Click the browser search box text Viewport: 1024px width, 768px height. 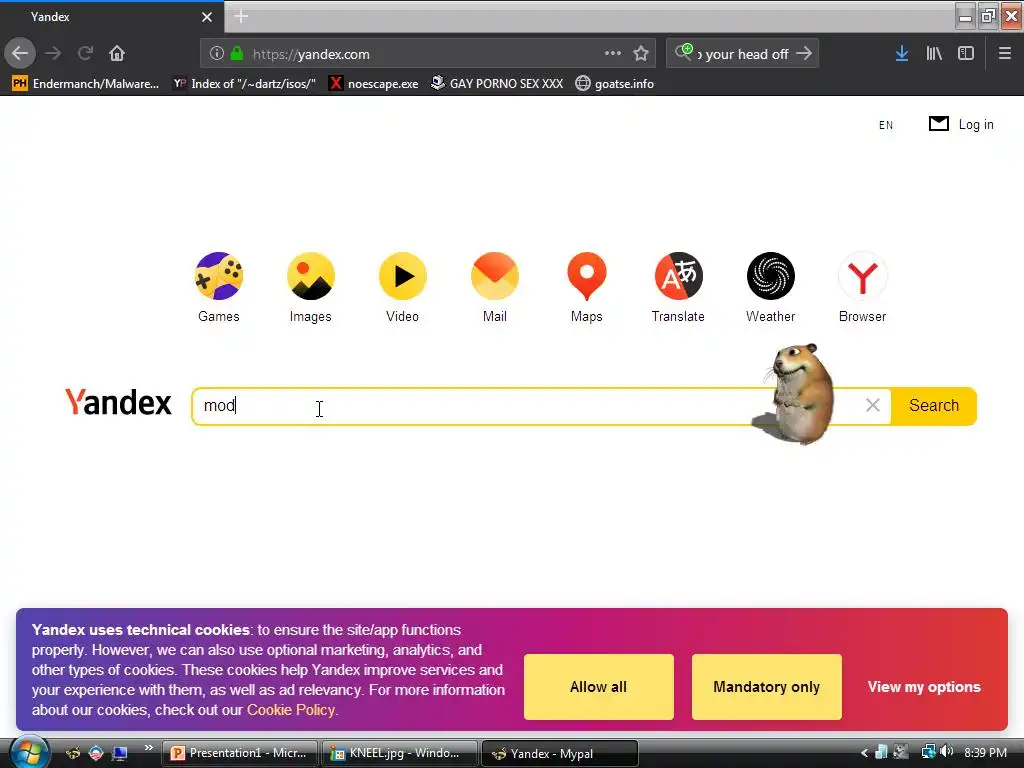[x=743, y=54]
